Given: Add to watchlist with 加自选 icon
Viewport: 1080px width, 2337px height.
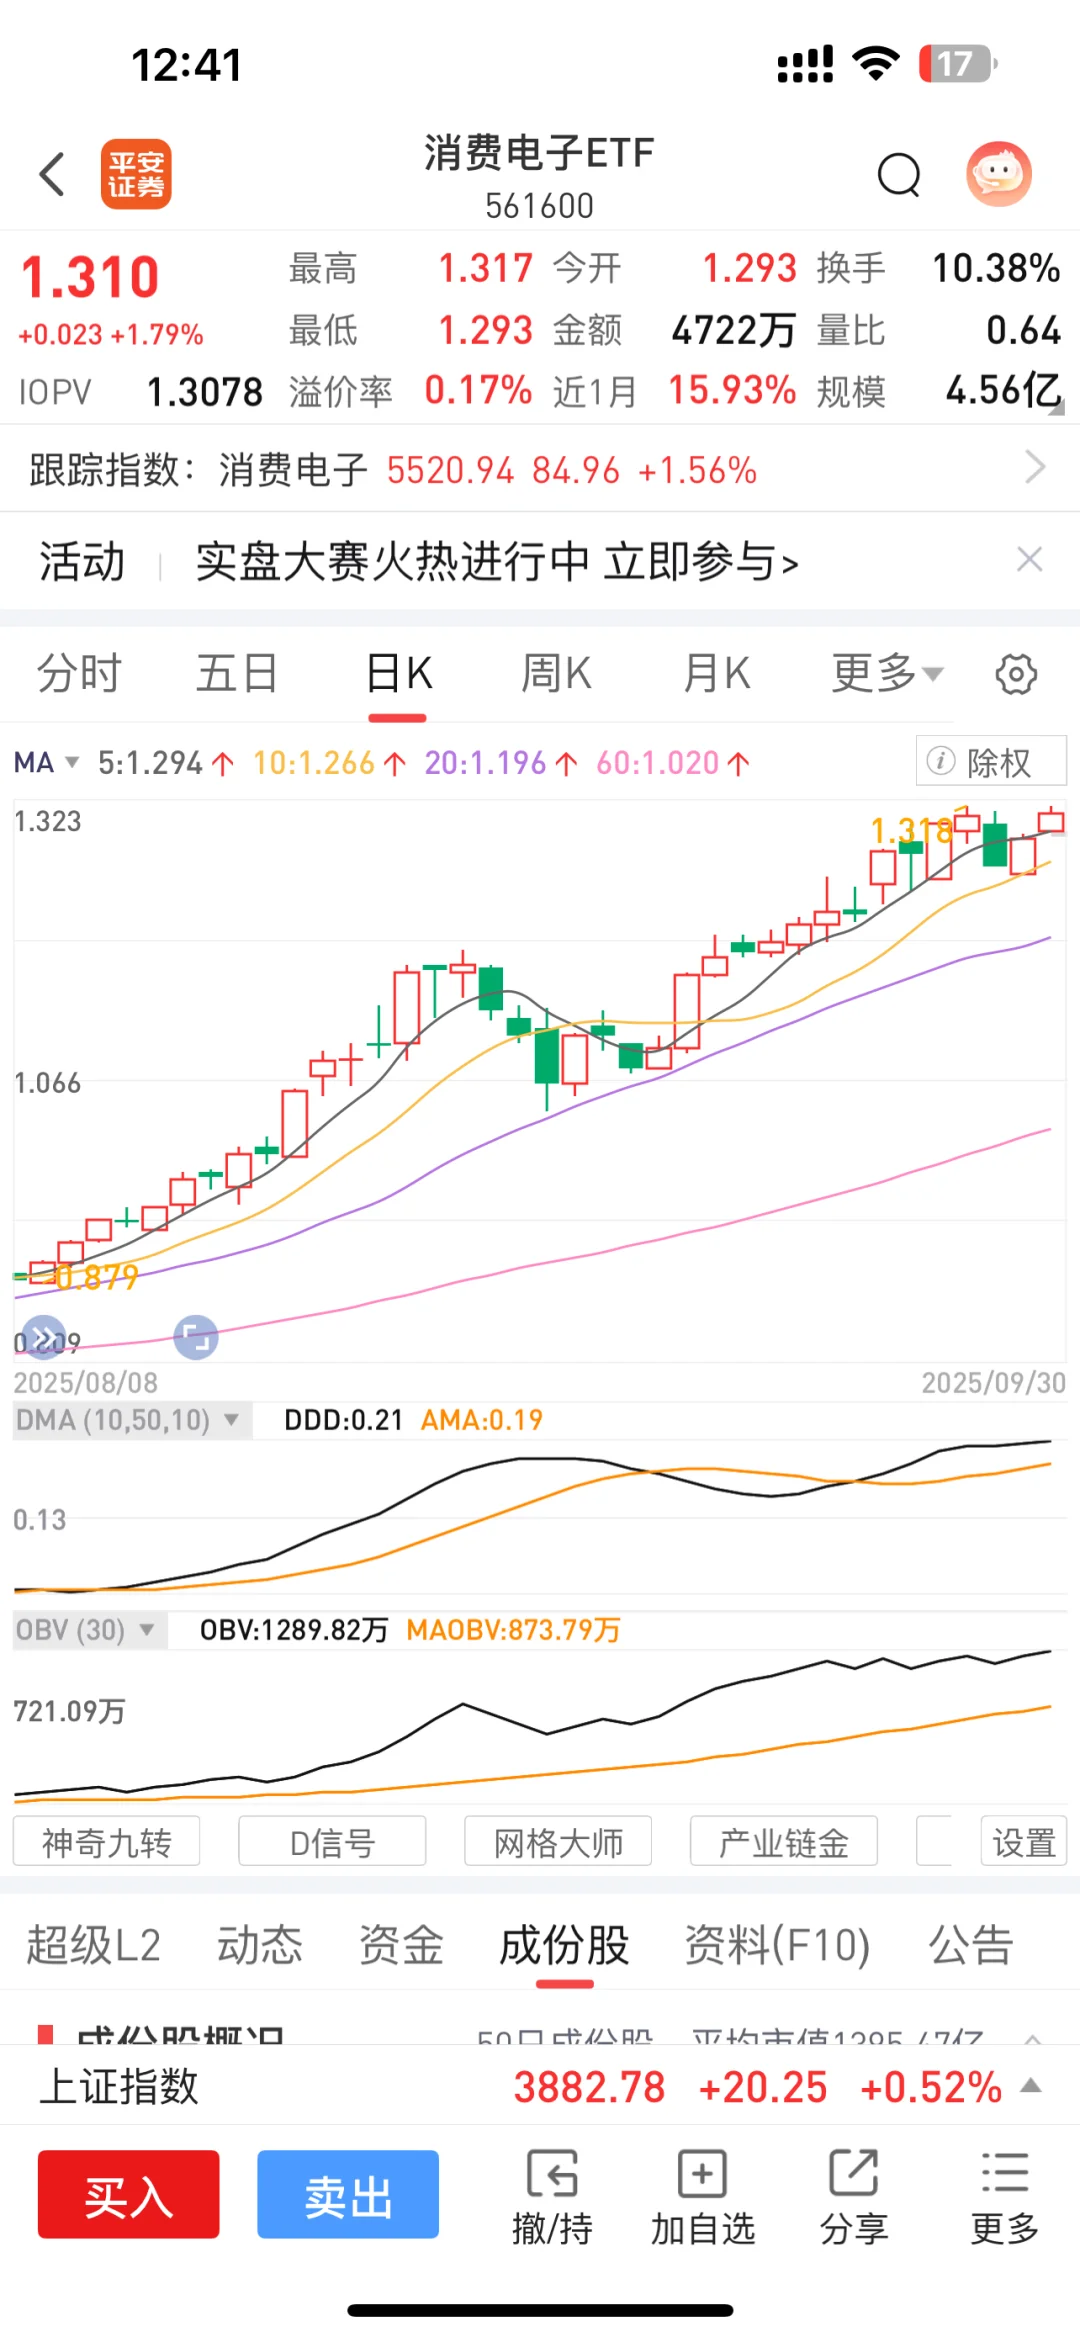Looking at the screenshot, I should click(x=703, y=2198).
